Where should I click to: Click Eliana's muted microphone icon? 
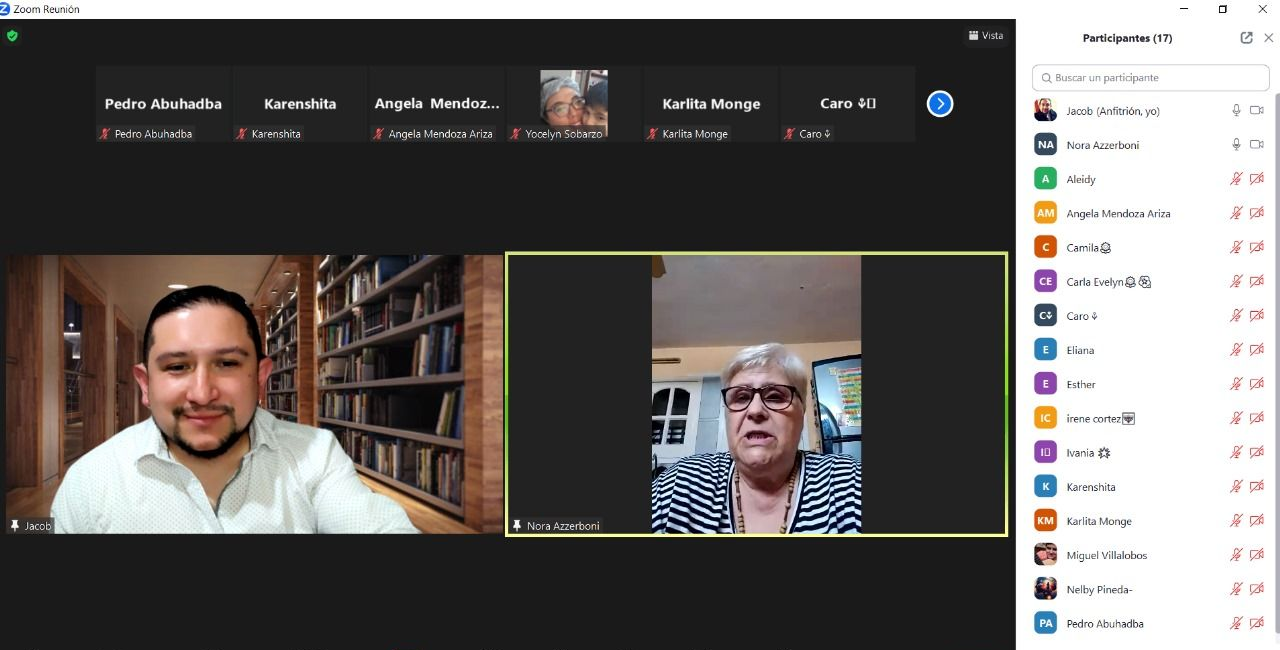tap(1236, 350)
